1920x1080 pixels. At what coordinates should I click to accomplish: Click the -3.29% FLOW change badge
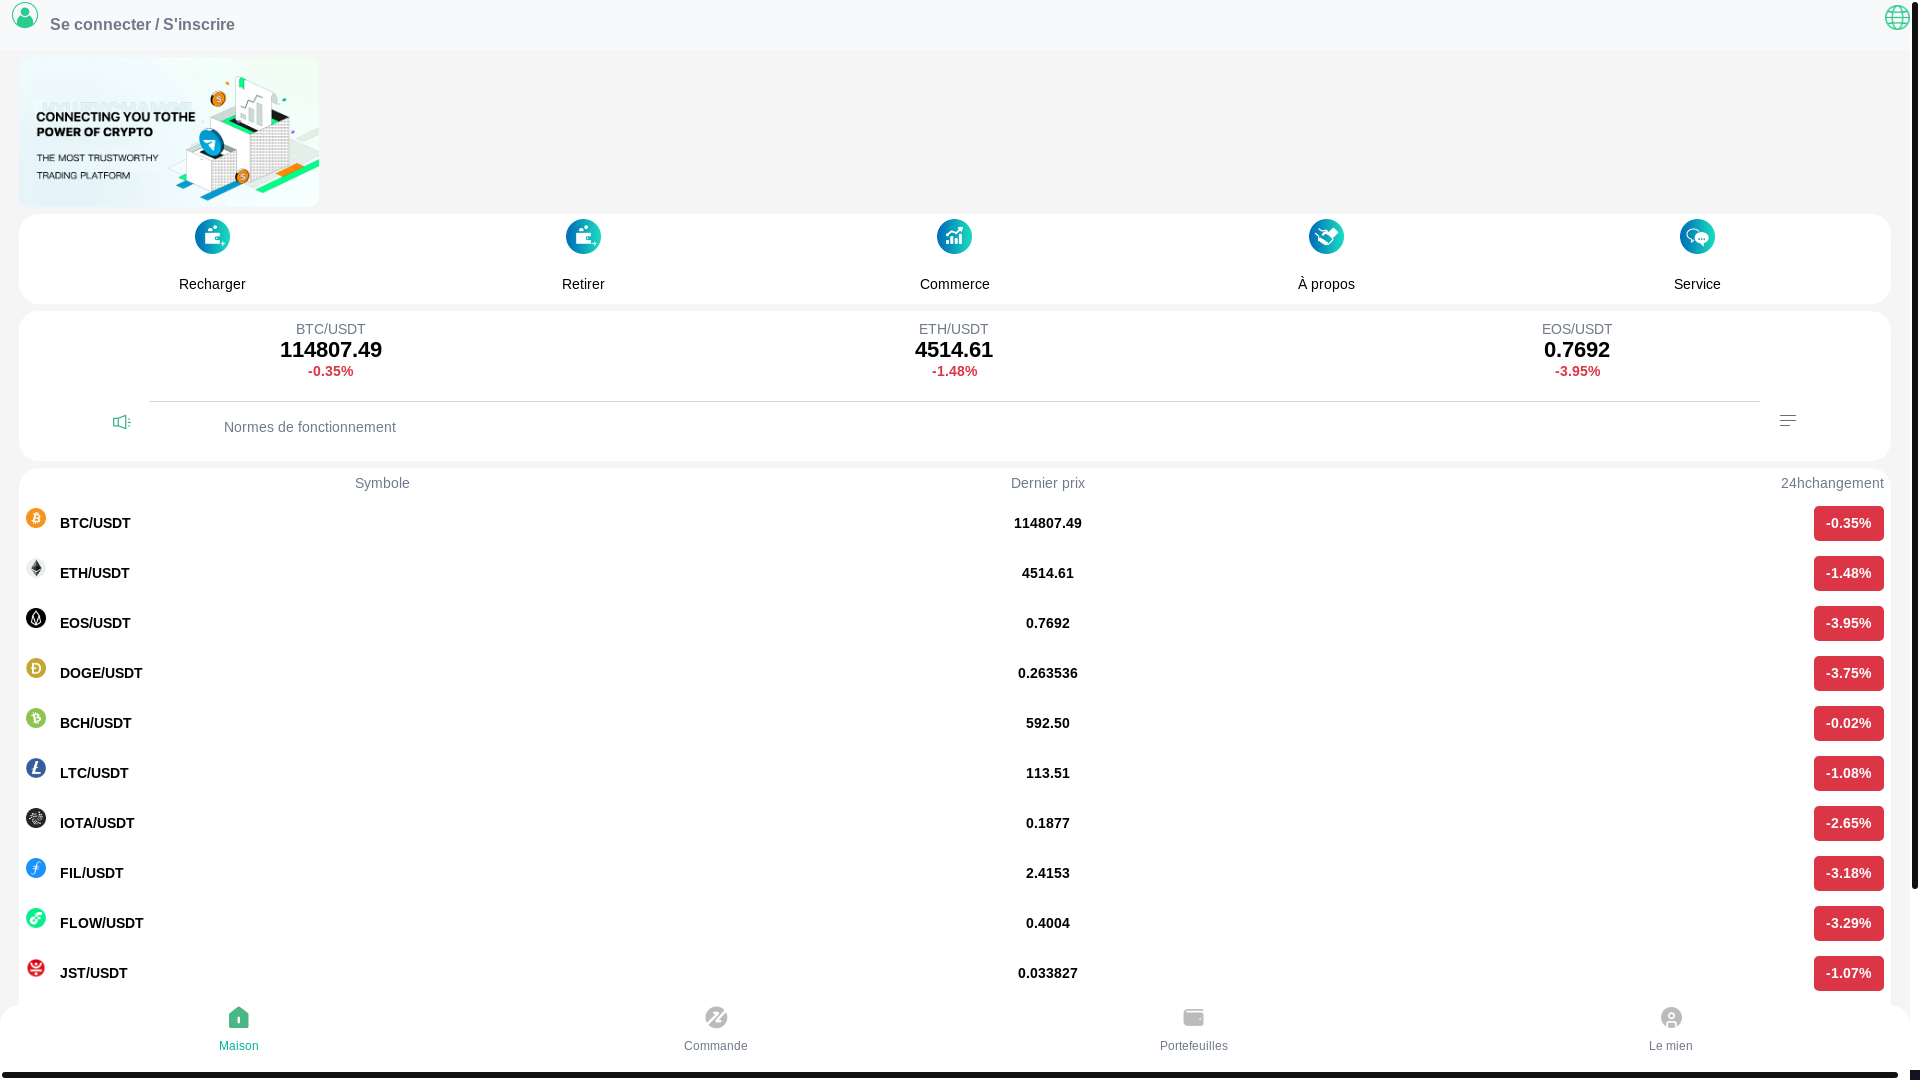1848,923
